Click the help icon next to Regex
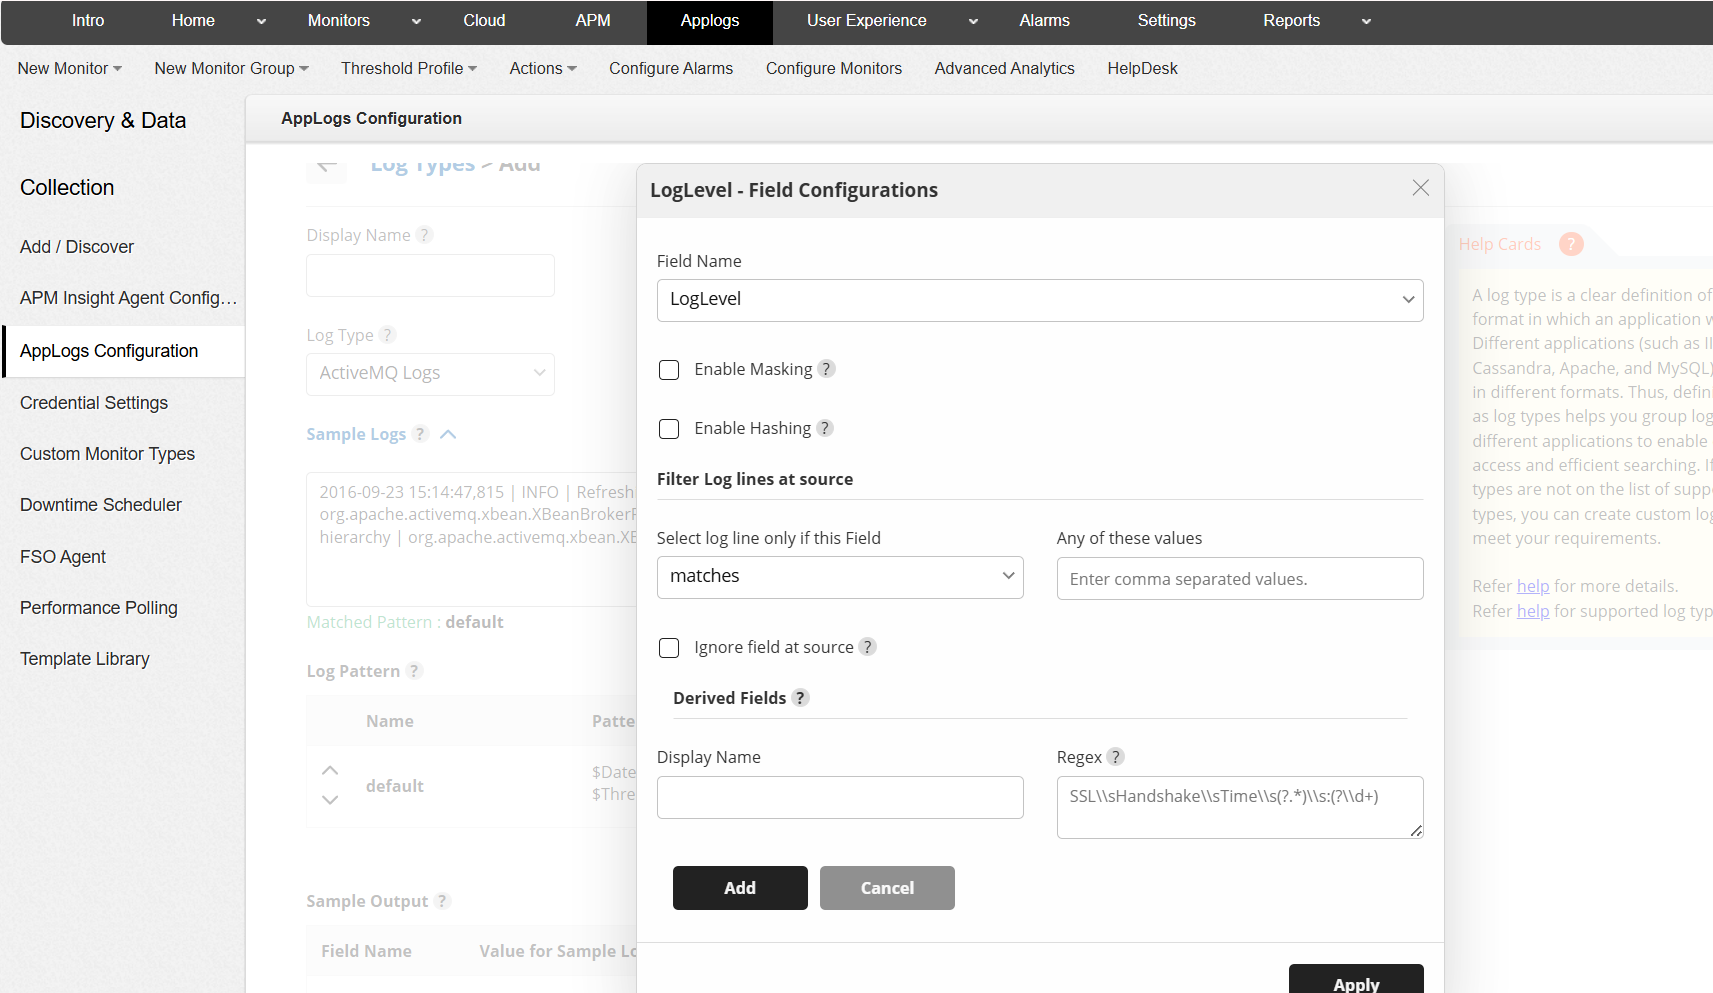1713x993 pixels. tap(1116, 756)
